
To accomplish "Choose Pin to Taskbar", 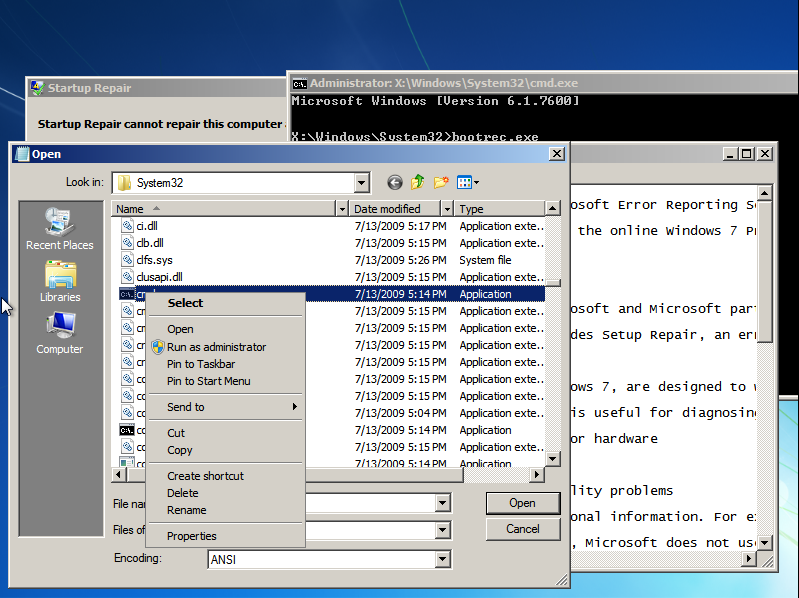I will [x=226, y=364].
